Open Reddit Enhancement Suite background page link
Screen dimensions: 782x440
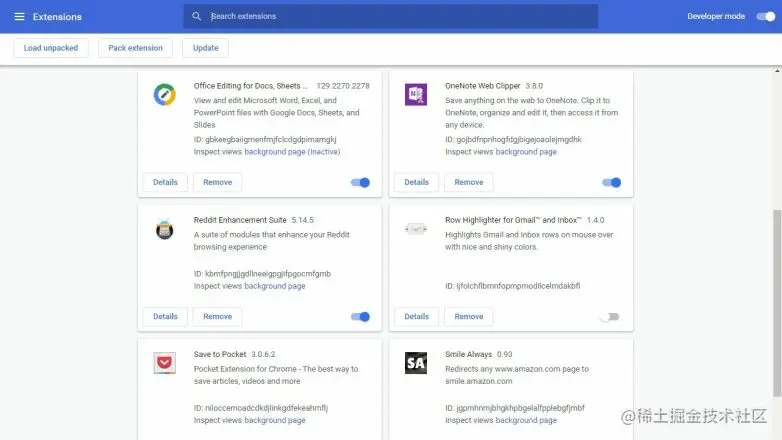point(275,286)
